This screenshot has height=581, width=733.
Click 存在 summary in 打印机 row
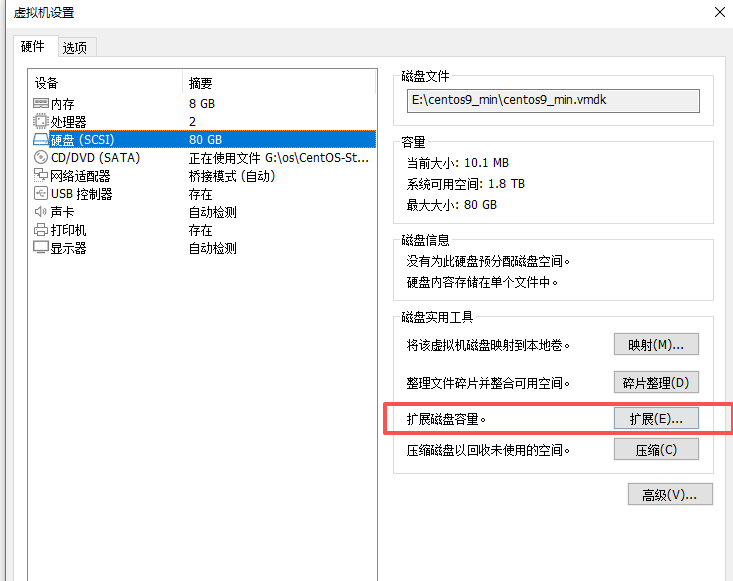201,230
